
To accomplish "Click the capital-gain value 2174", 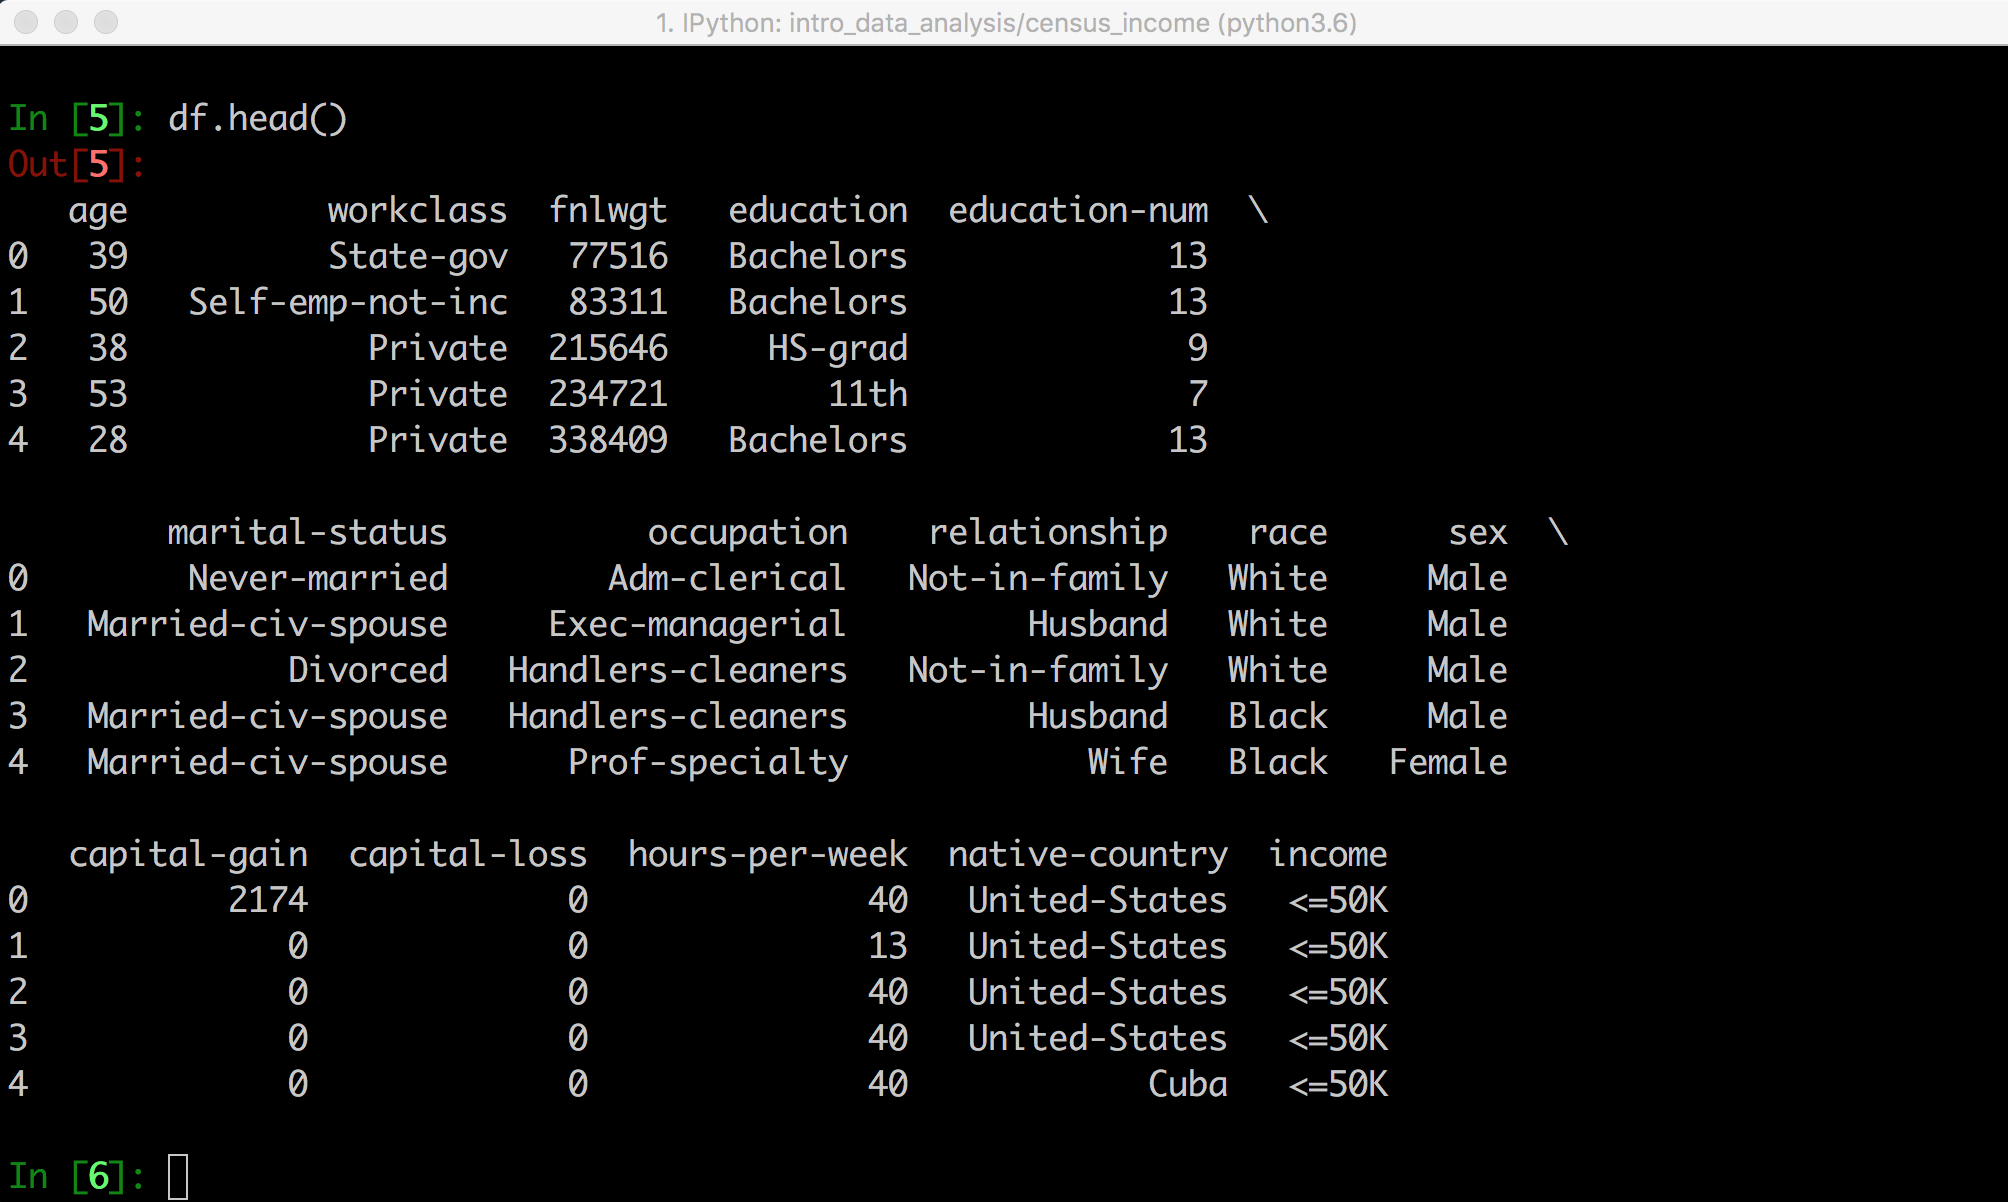I will [267, 901].
